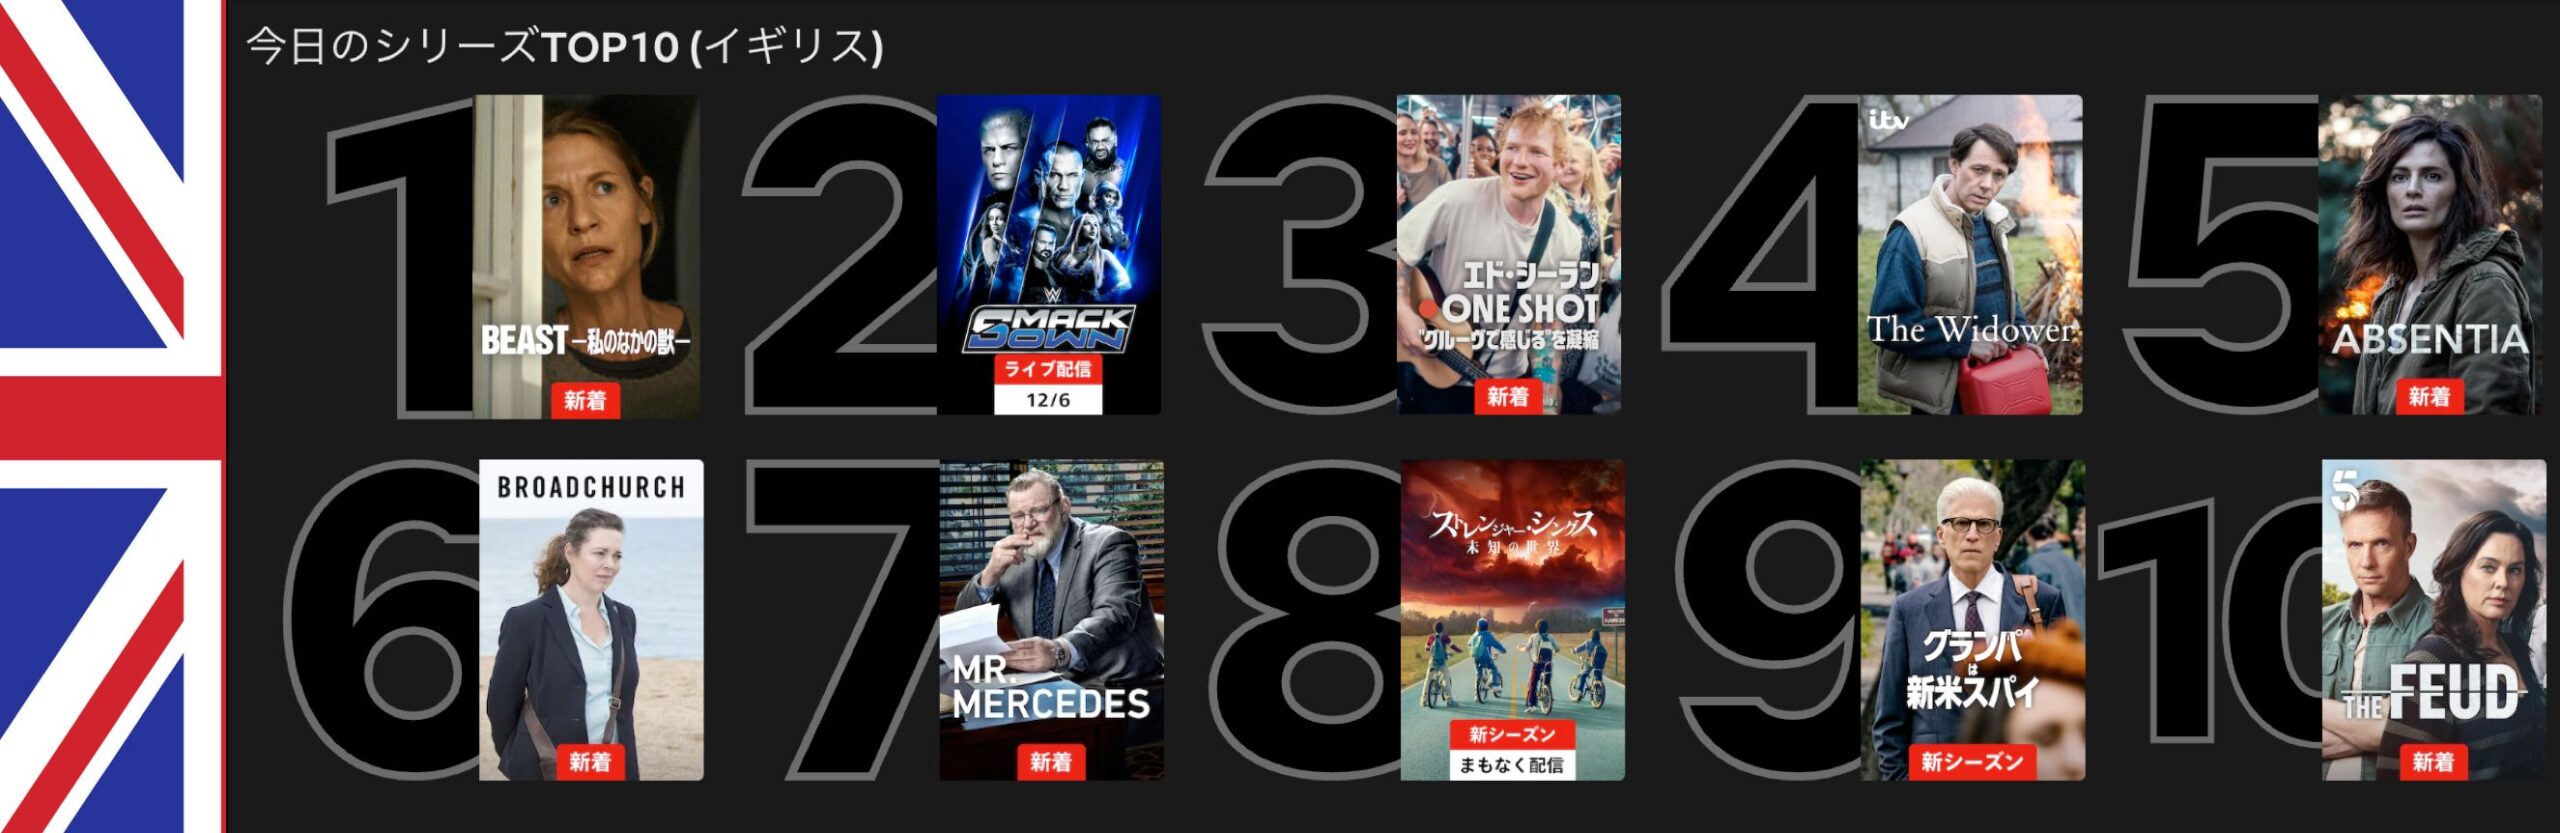
Task: Open The Feud poster
Action: [x=2434, y=620]
